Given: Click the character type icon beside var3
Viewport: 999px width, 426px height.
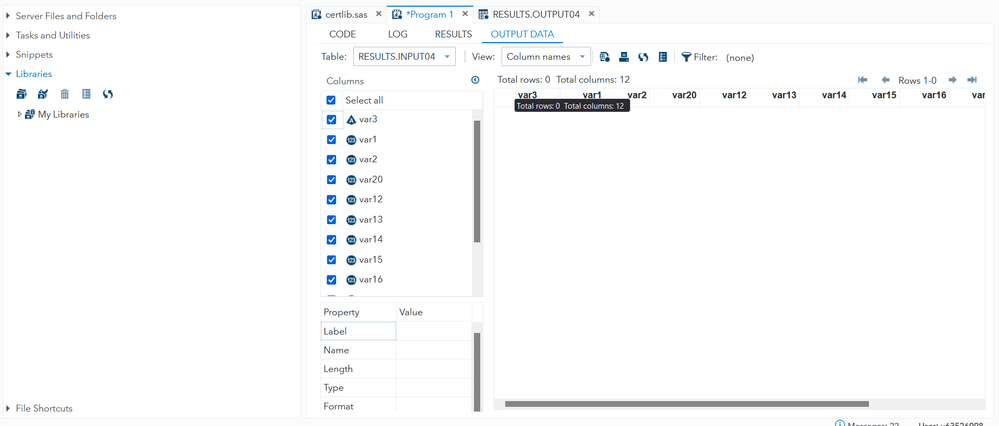Looking at the screenshot, I should [351, 120].
